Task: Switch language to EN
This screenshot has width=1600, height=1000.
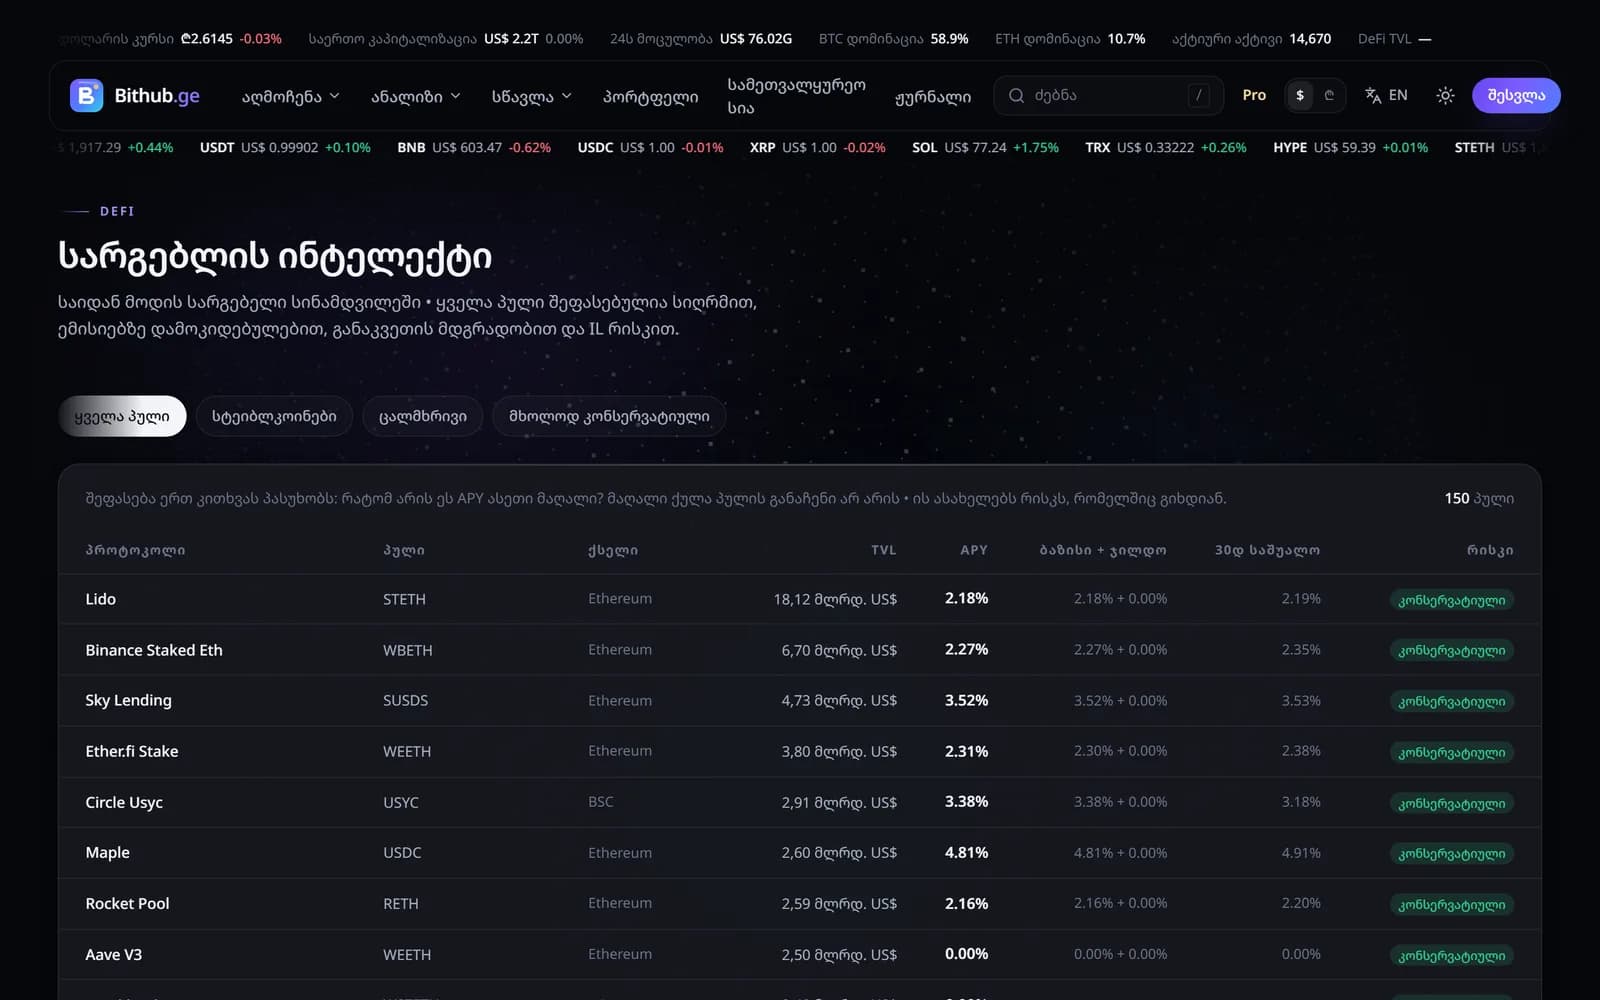Action: pos(1398,95)
